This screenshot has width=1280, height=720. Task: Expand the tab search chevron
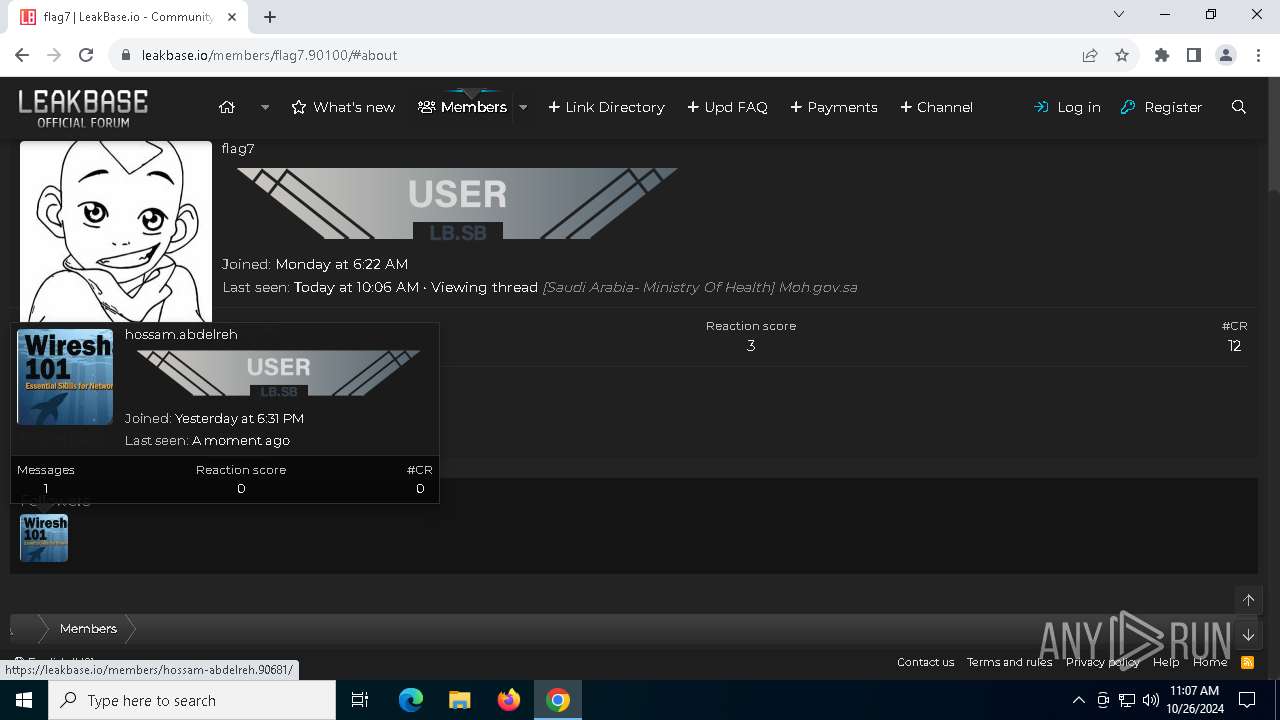[x=1119, y=14]
